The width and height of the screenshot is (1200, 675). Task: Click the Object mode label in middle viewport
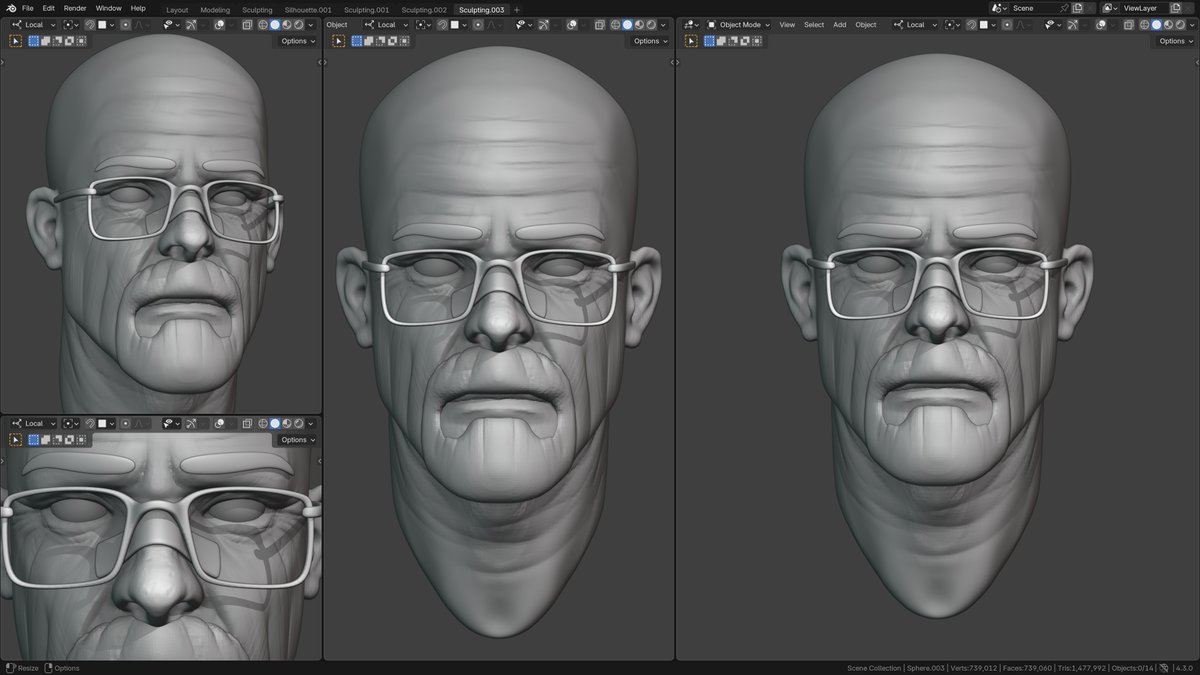click(337, 25)
